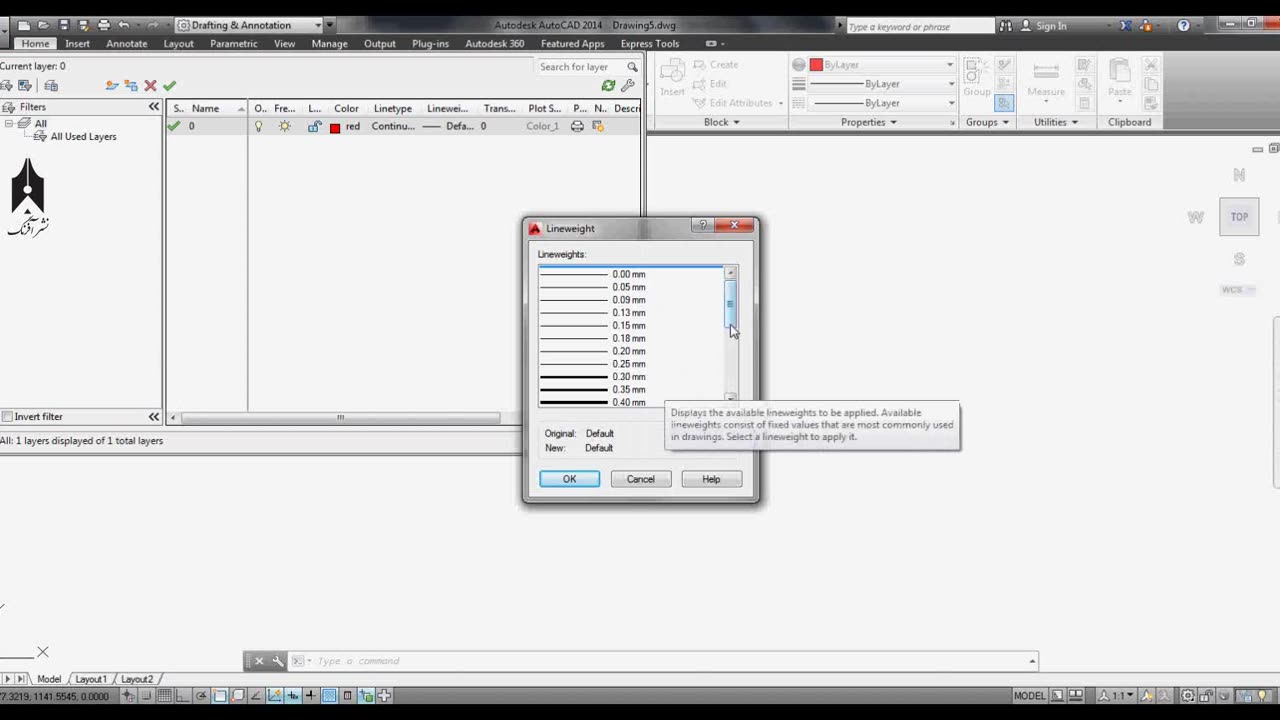The width and height of the screenshot is (1280, 720).
Task: Select the 0.20 mm lineweight
Action: tap(631, 352)
